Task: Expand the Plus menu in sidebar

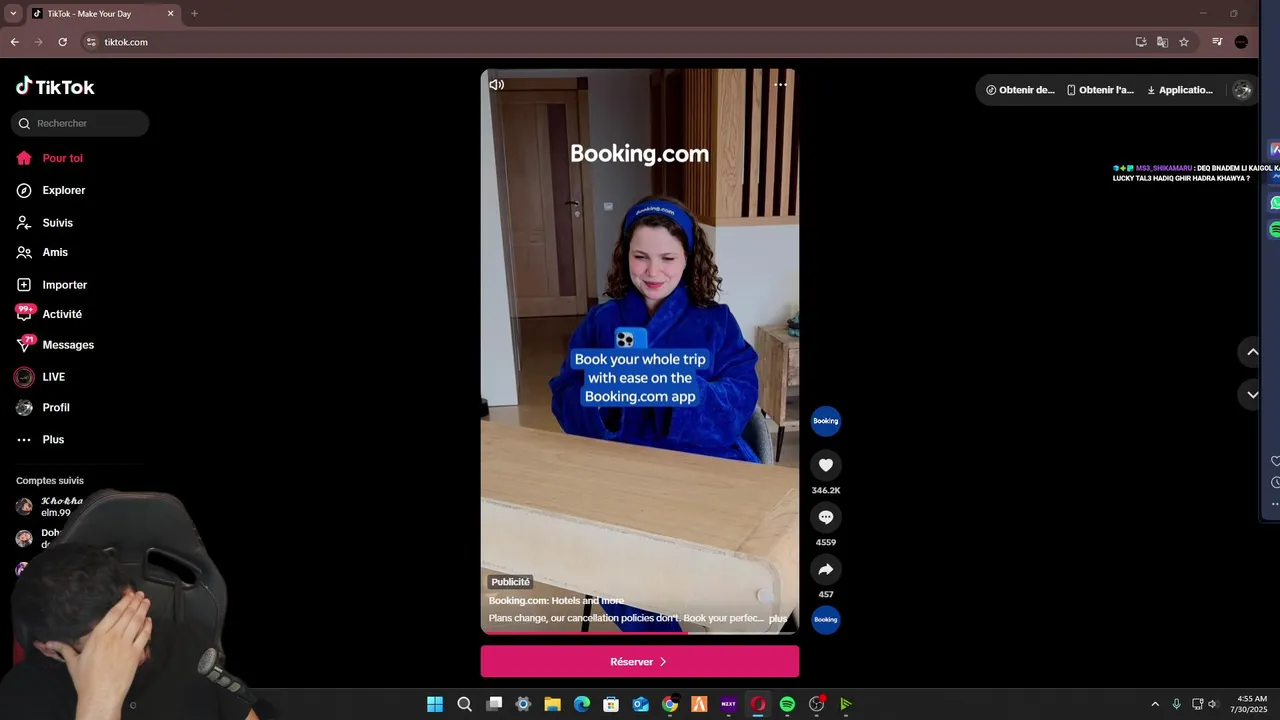Action: click(x=52, y=440)
